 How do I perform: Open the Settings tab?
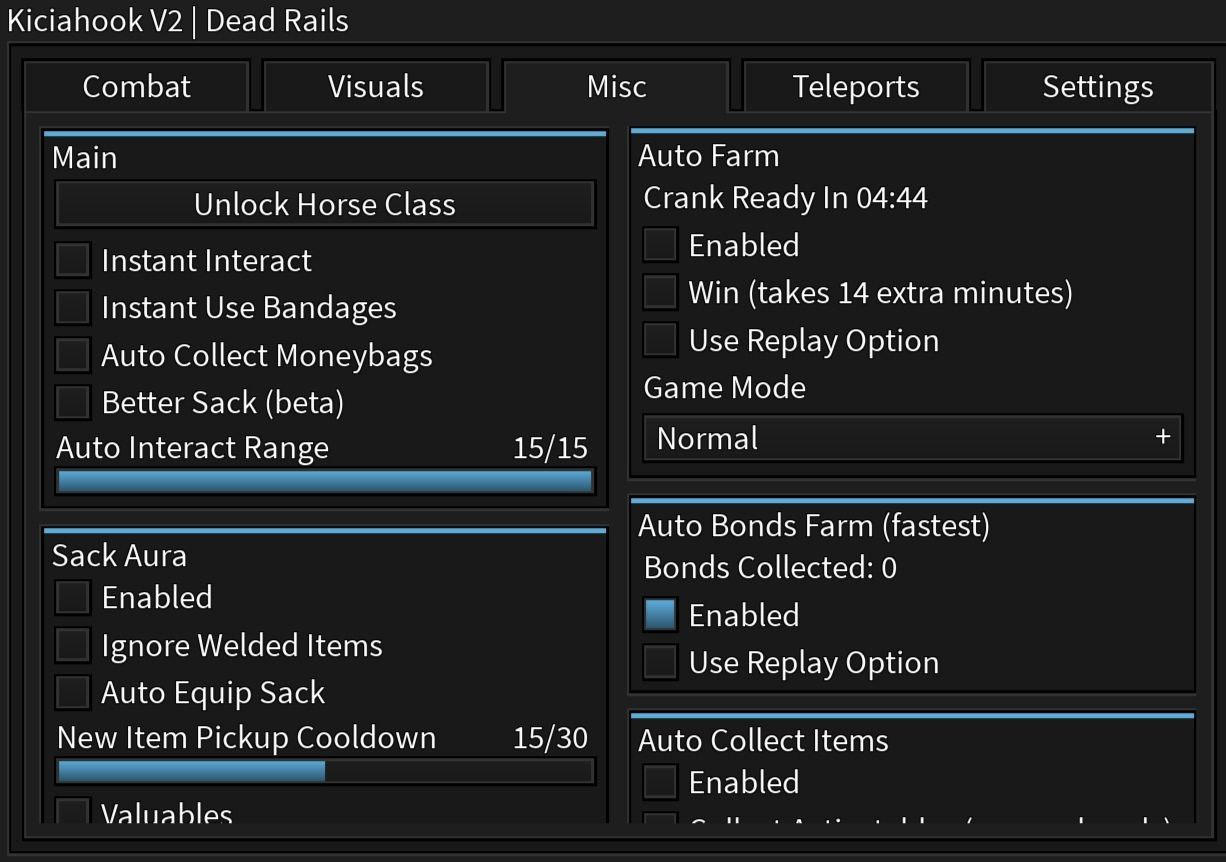coord(1097,87)
